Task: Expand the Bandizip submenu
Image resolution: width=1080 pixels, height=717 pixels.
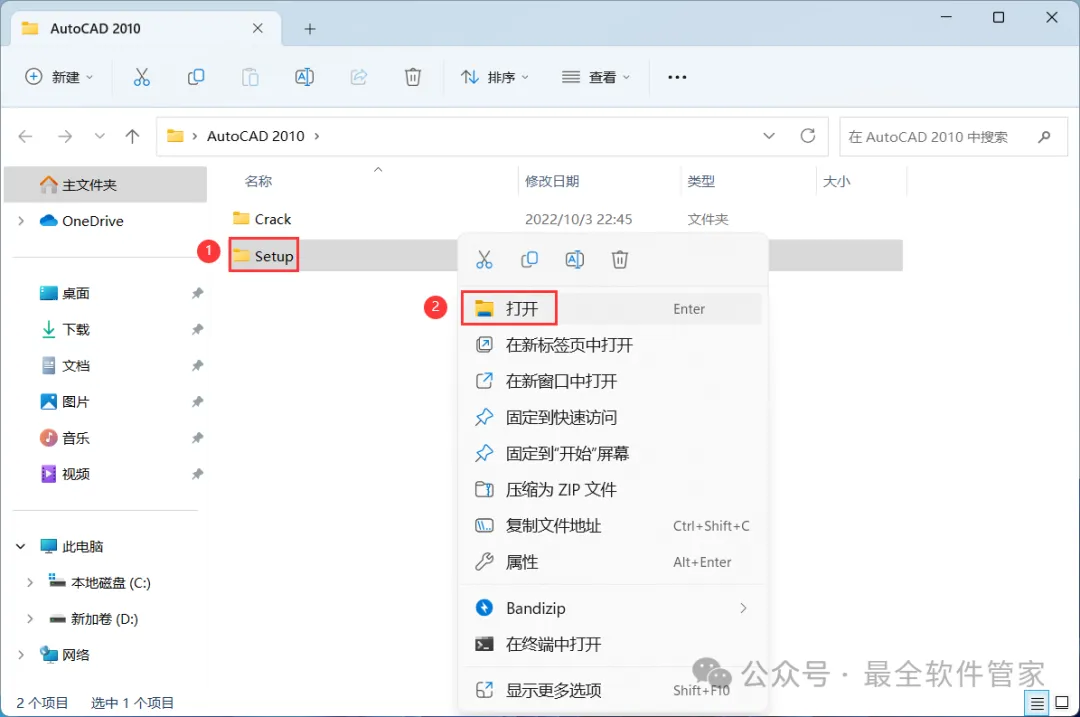Action: (743, 608)
